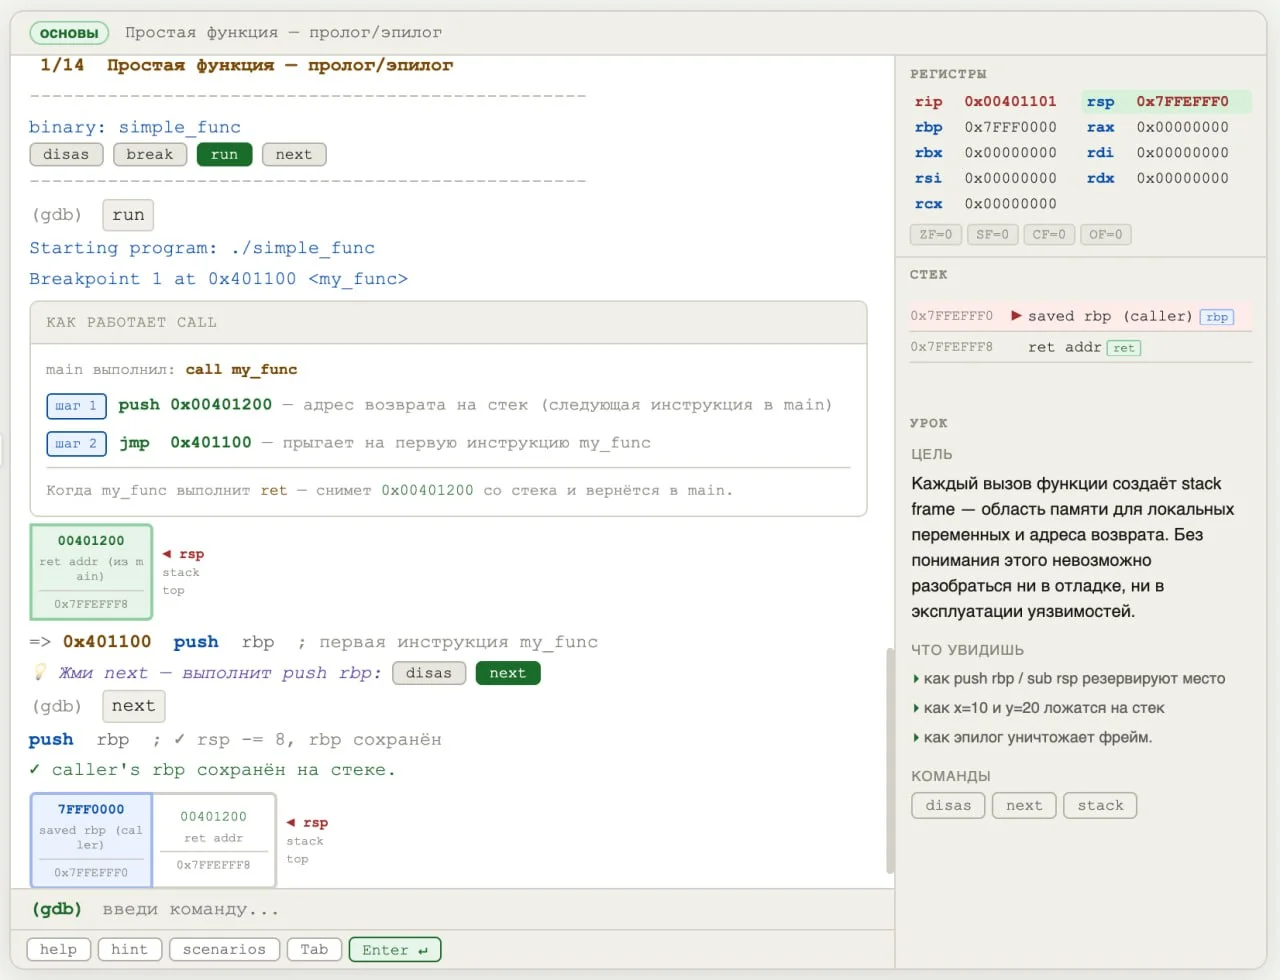Click the blue 7FFF0000 saved rbp stack cell
Viewport: 1280px width, 980px height.
[x=91, y=840]
